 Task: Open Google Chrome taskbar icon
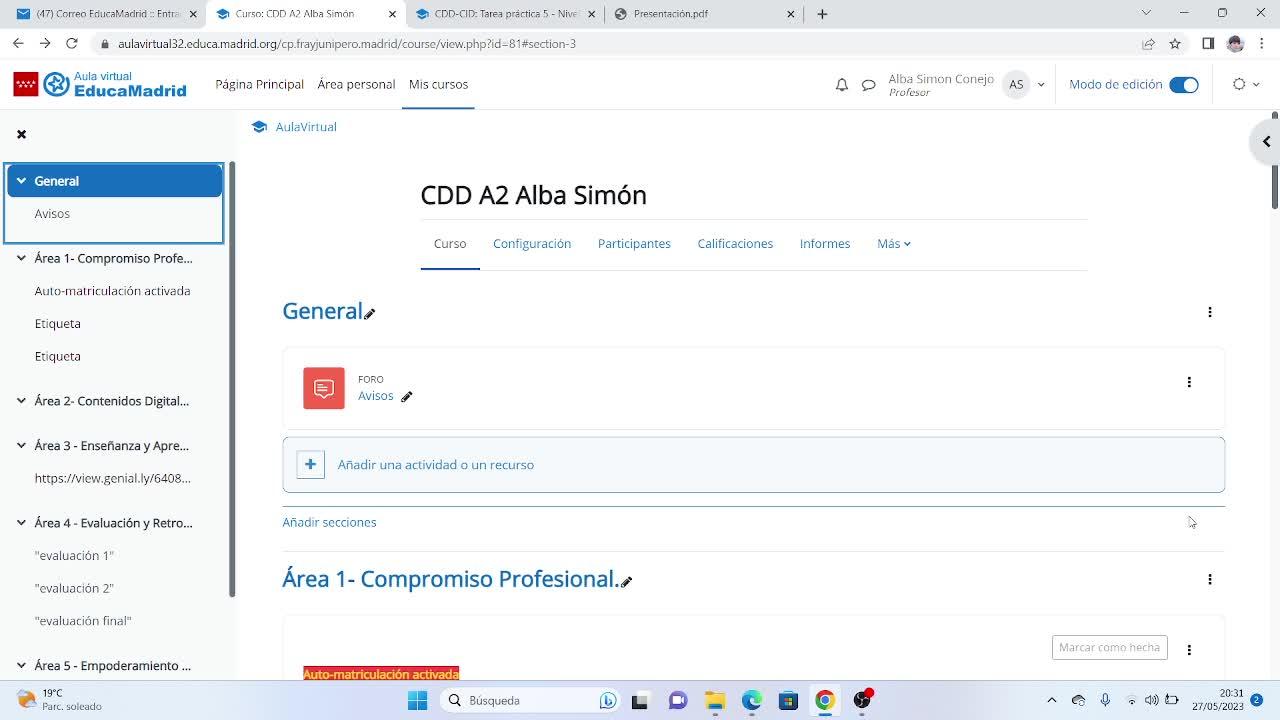coord(825,700)
